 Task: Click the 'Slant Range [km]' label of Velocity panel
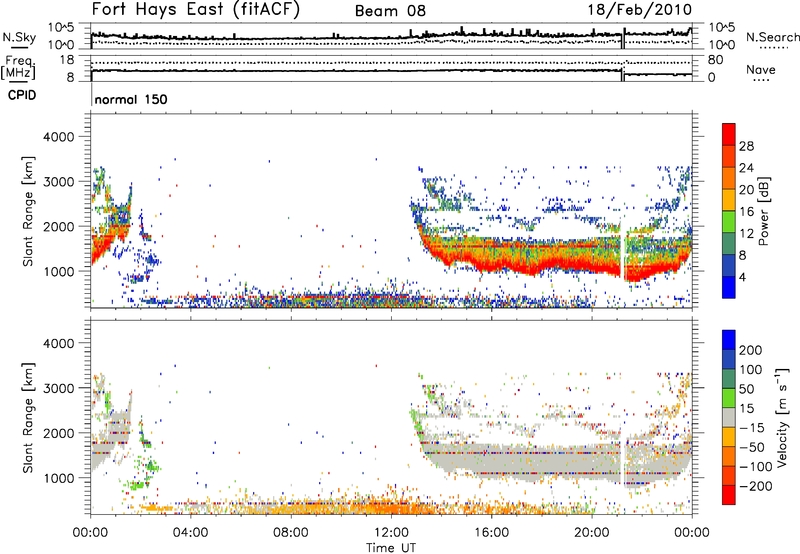(29, 417)
